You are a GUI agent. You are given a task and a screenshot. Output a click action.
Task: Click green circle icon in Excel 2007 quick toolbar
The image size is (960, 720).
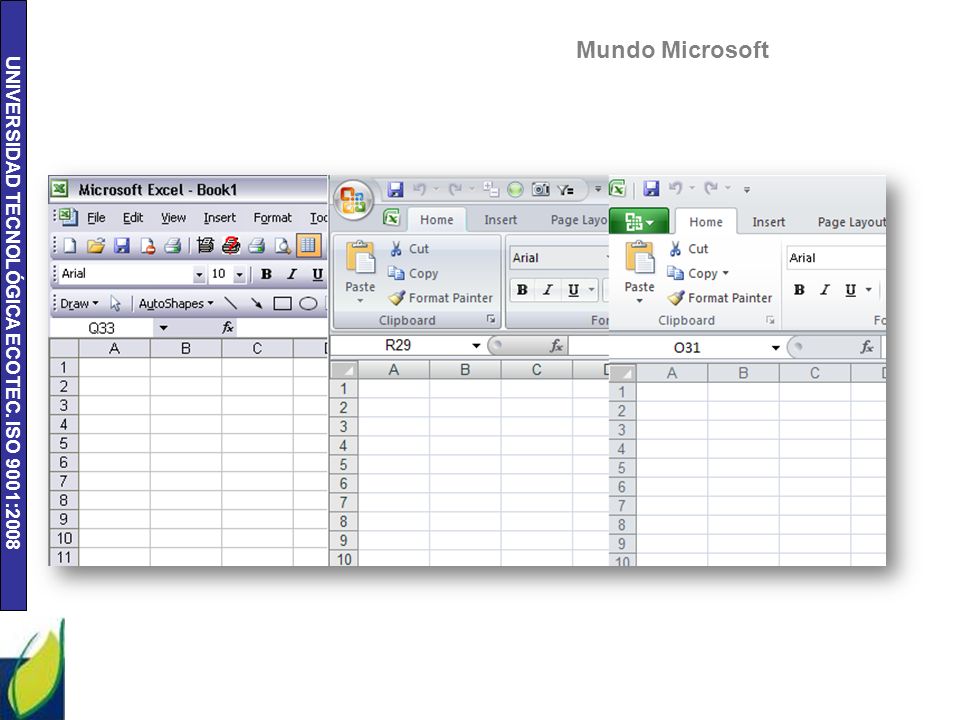click(516, 190)
